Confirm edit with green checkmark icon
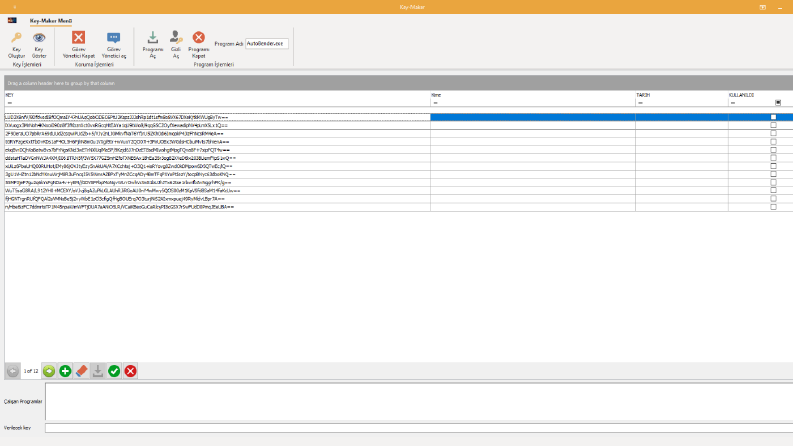Viewport: 793px width, 446px height. (114, 371)
